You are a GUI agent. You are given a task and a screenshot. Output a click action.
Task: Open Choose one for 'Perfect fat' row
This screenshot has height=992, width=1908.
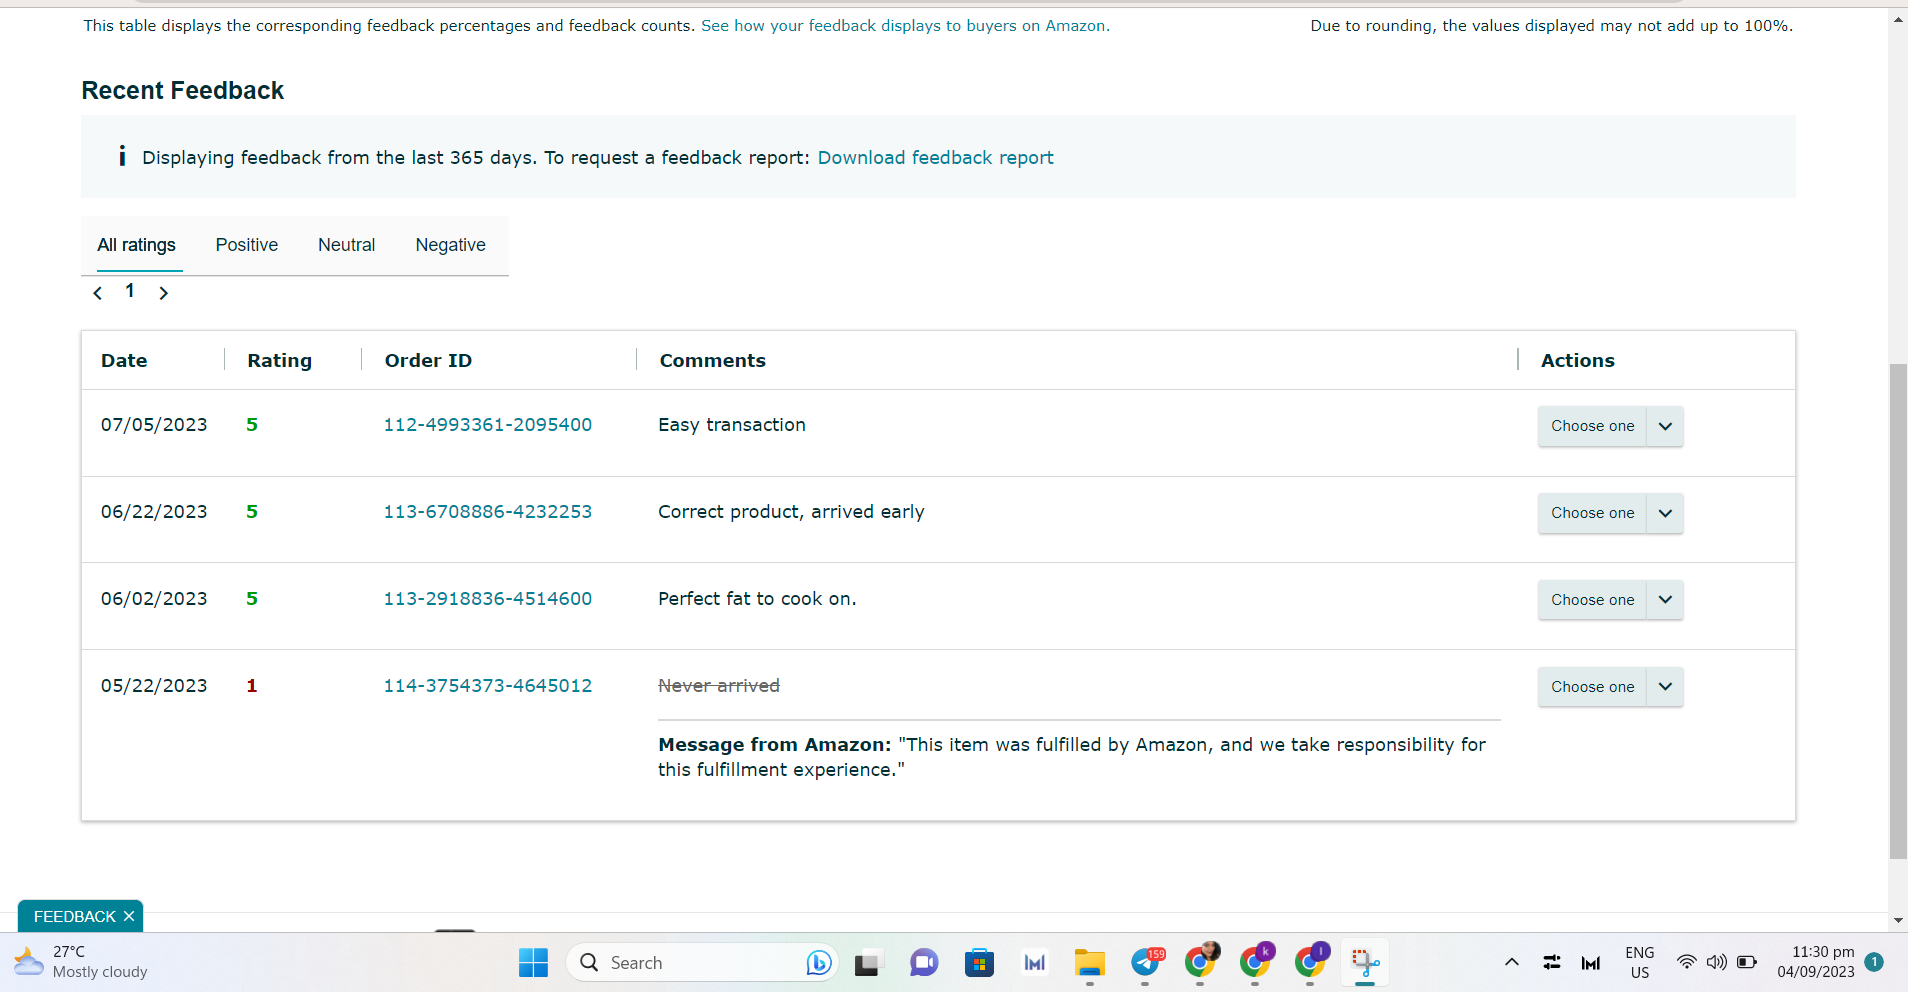pos(1592,600)
